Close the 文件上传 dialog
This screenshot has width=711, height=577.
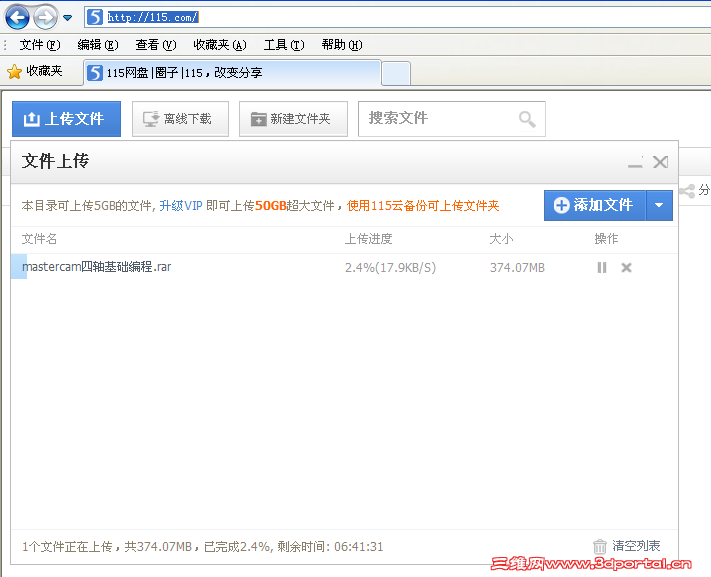pos(660,162)
